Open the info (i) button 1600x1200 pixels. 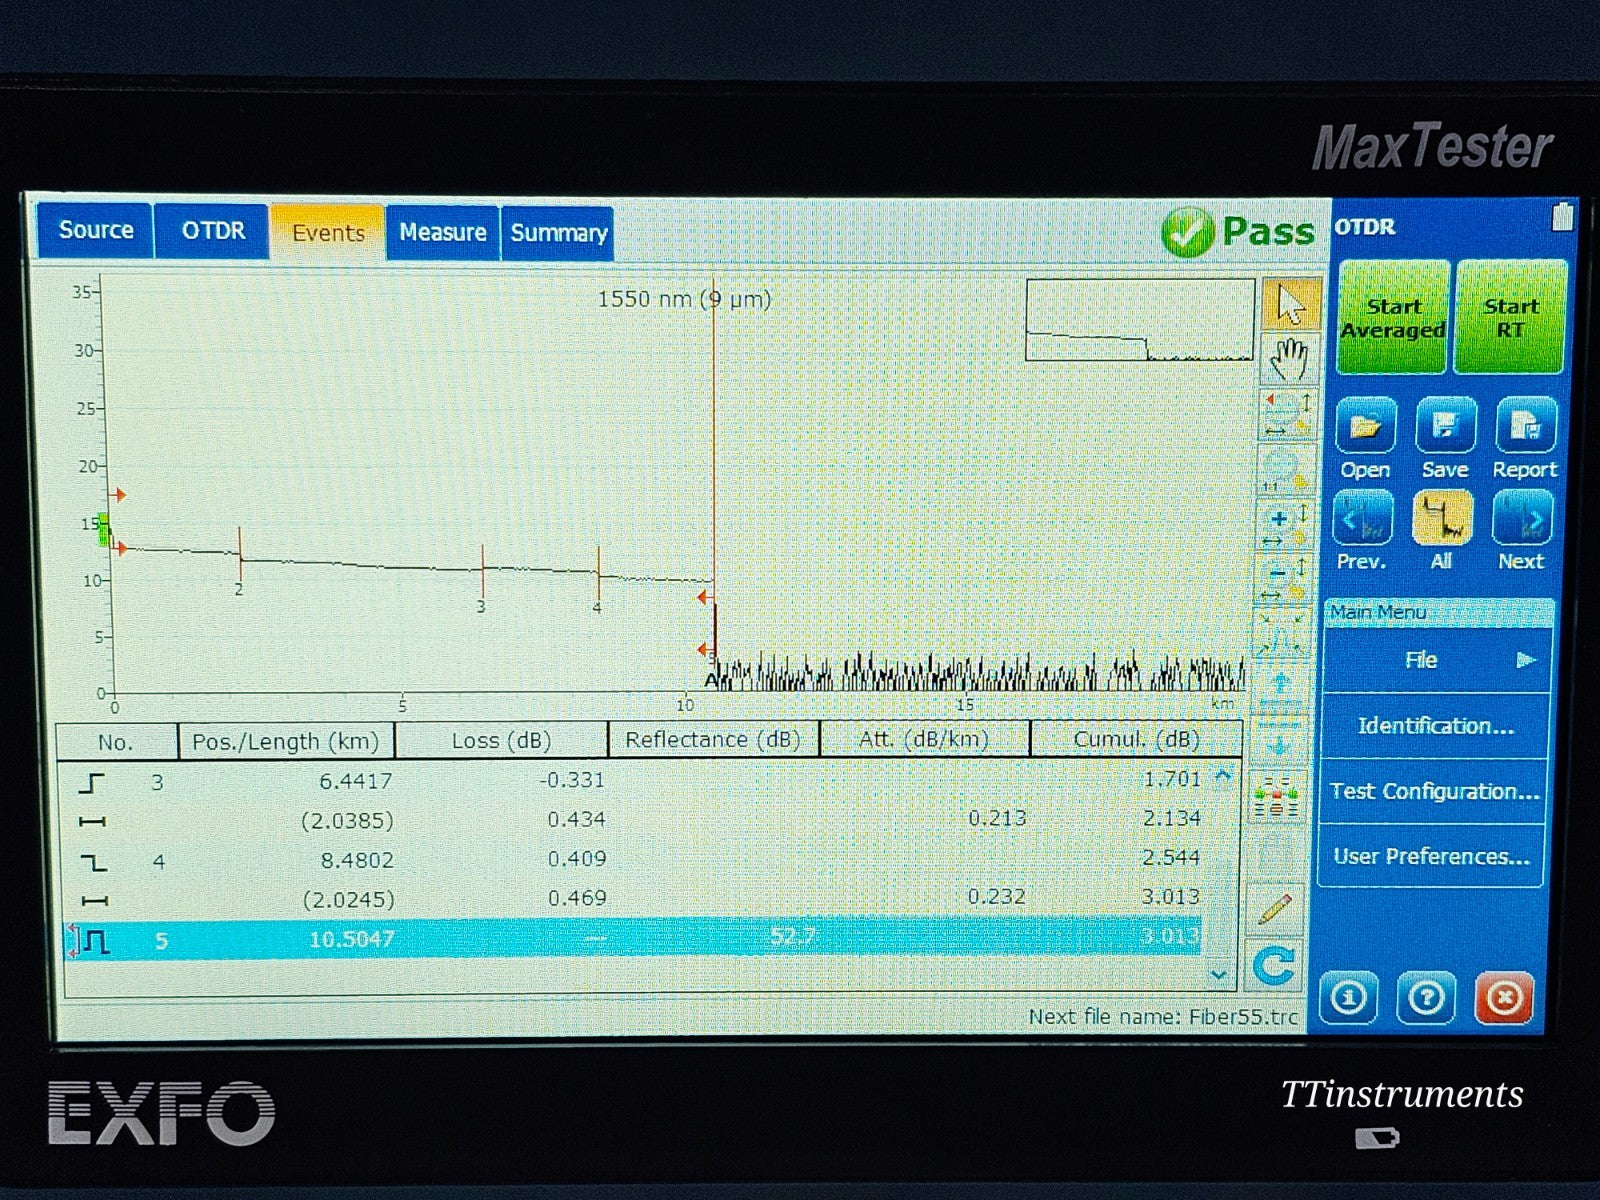[x=1348, y=997]
